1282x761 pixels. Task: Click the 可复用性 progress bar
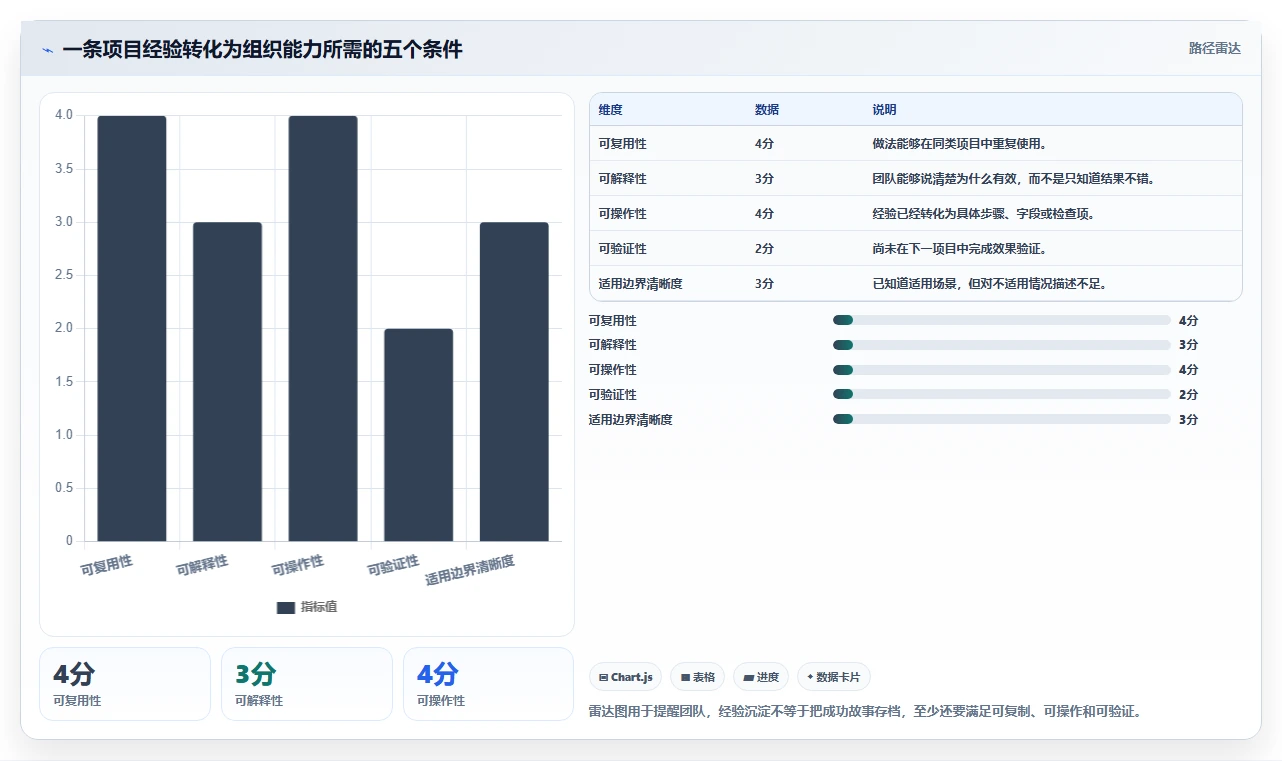1001,320
